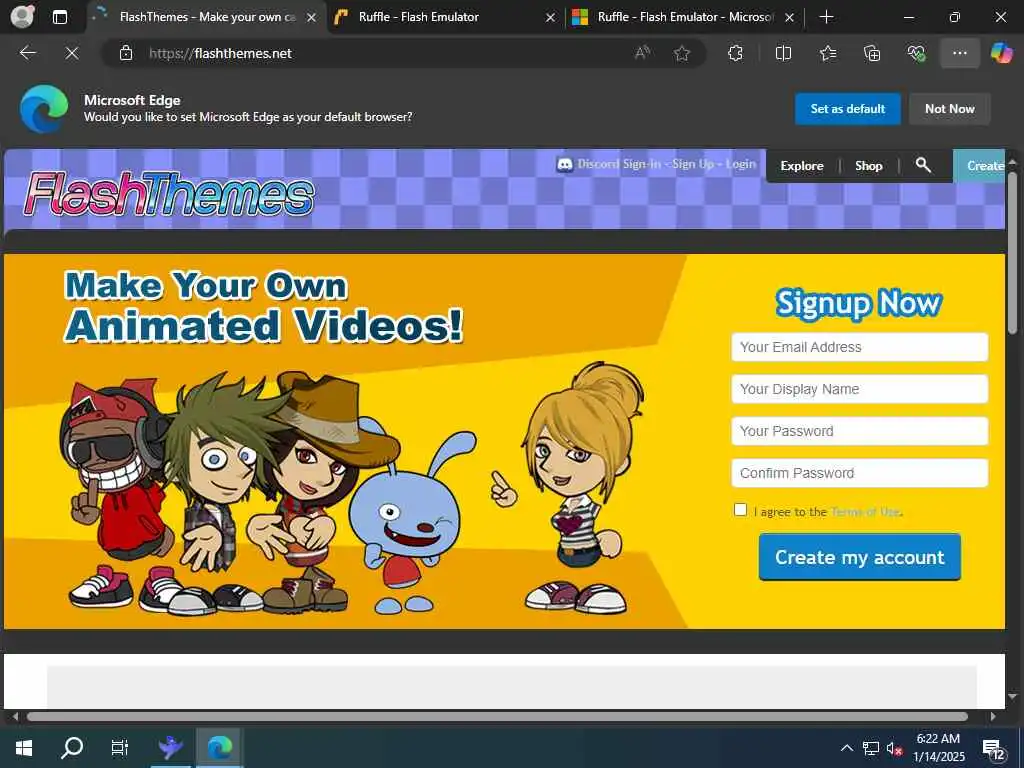Stop loading the page with X button

tap(72, 53)
